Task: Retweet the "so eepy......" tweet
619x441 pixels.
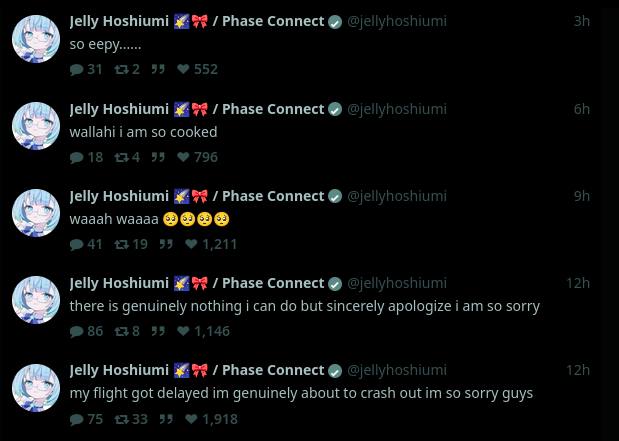Action: tap(121, 70)
